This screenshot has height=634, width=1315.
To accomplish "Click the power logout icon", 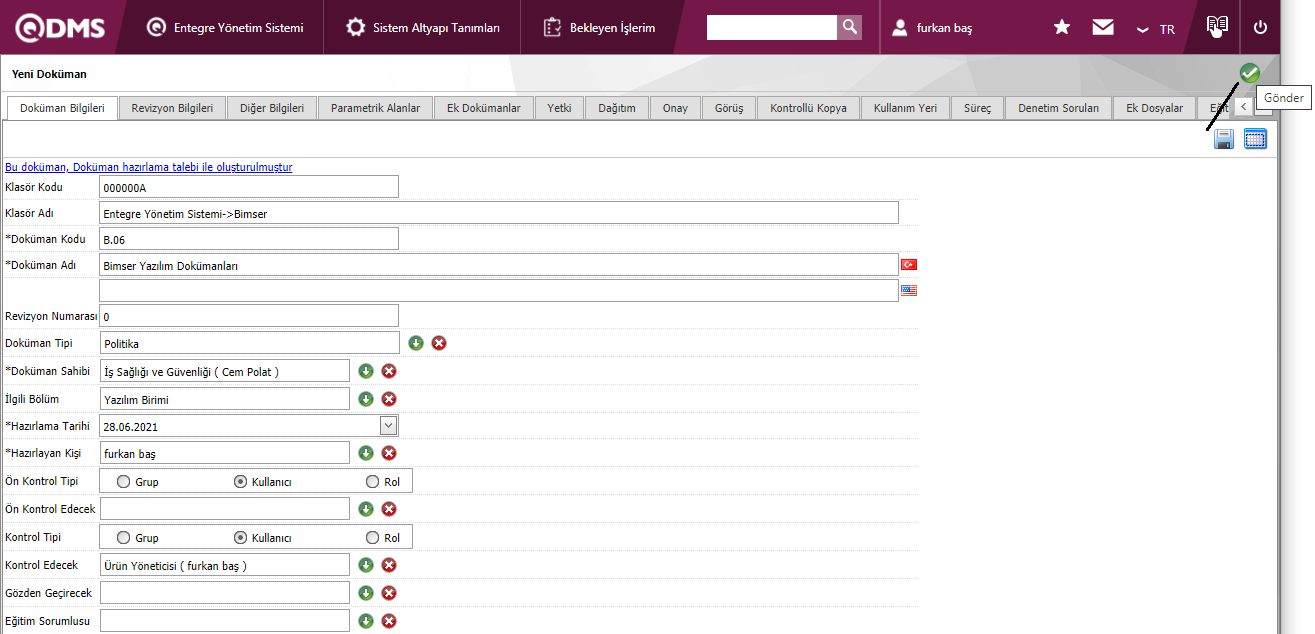I will (1260, 28).
